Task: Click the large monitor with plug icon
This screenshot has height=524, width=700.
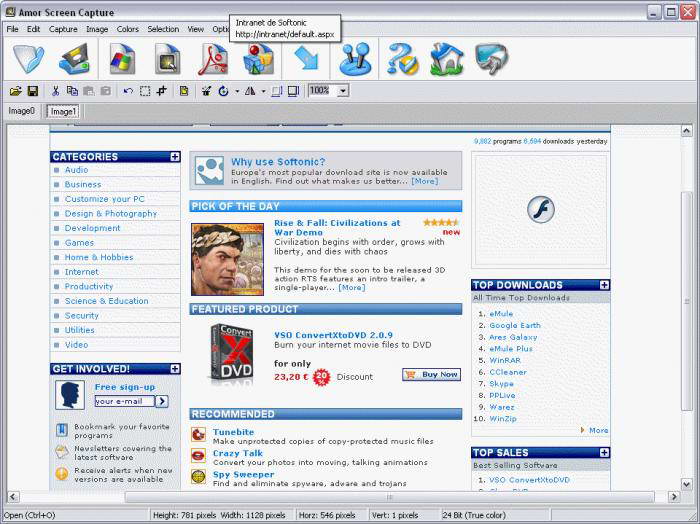Action: 492,58
